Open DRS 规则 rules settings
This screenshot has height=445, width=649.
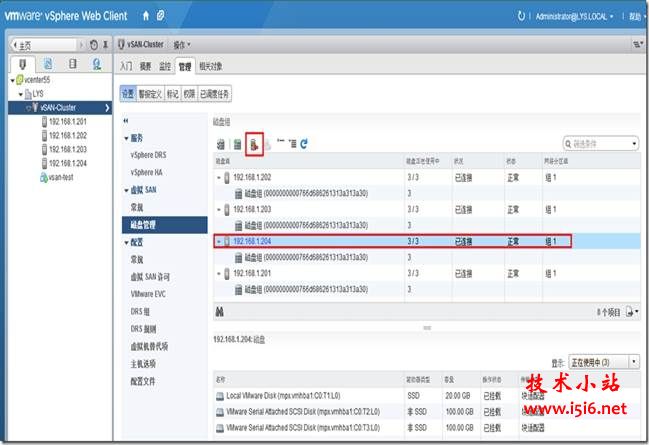(143, 329)
